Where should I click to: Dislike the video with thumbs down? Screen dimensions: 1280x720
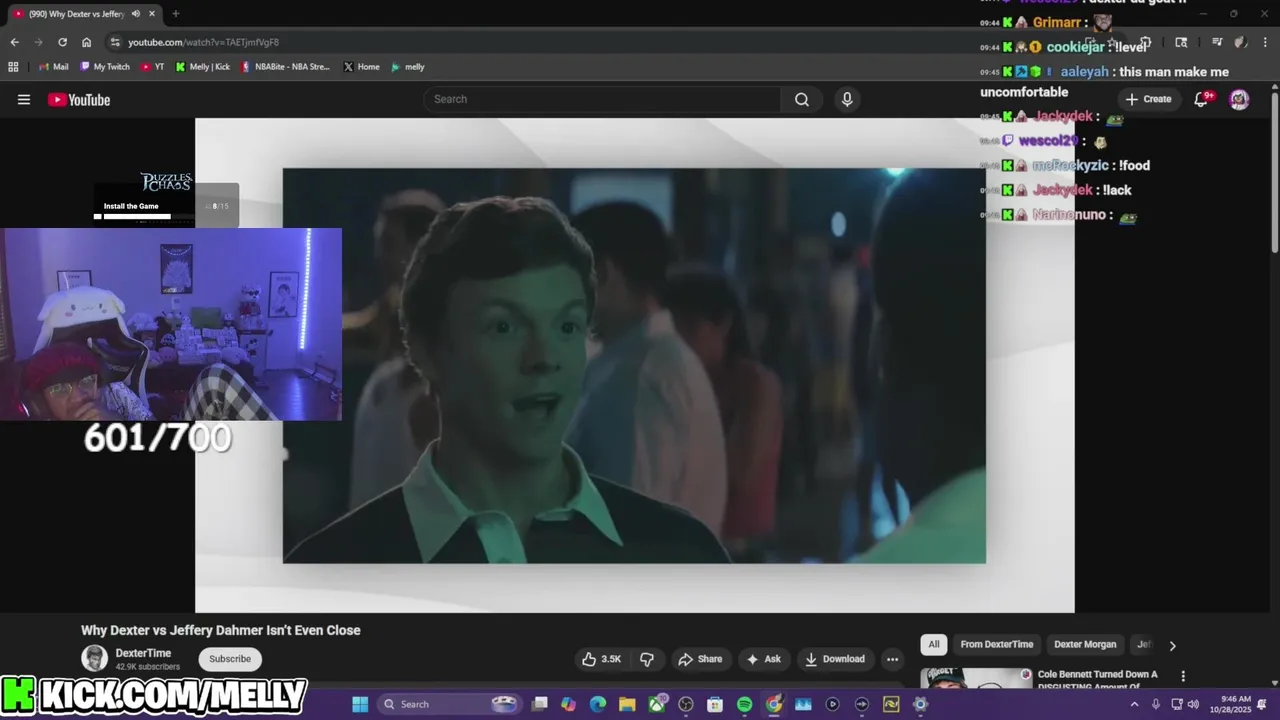647,659
